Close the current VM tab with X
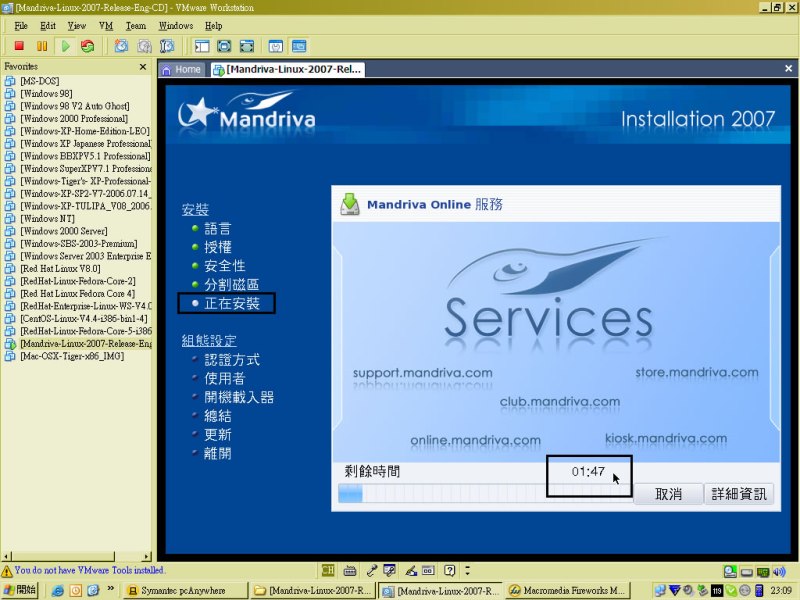Viewport: 800px width, 600px height. (788, 68)
